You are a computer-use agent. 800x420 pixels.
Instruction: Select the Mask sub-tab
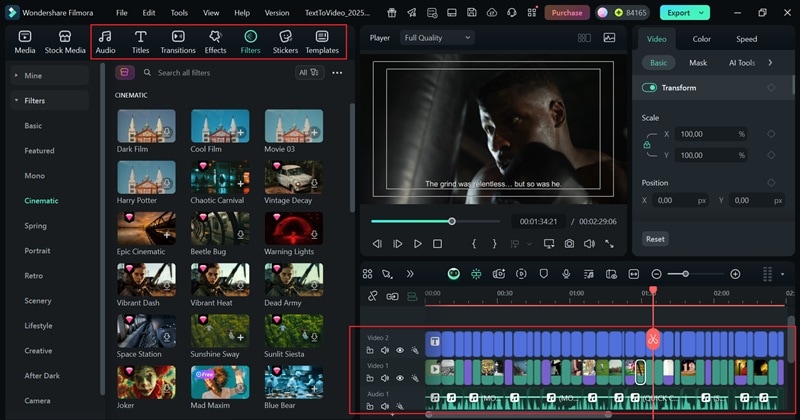pos(698,63)
